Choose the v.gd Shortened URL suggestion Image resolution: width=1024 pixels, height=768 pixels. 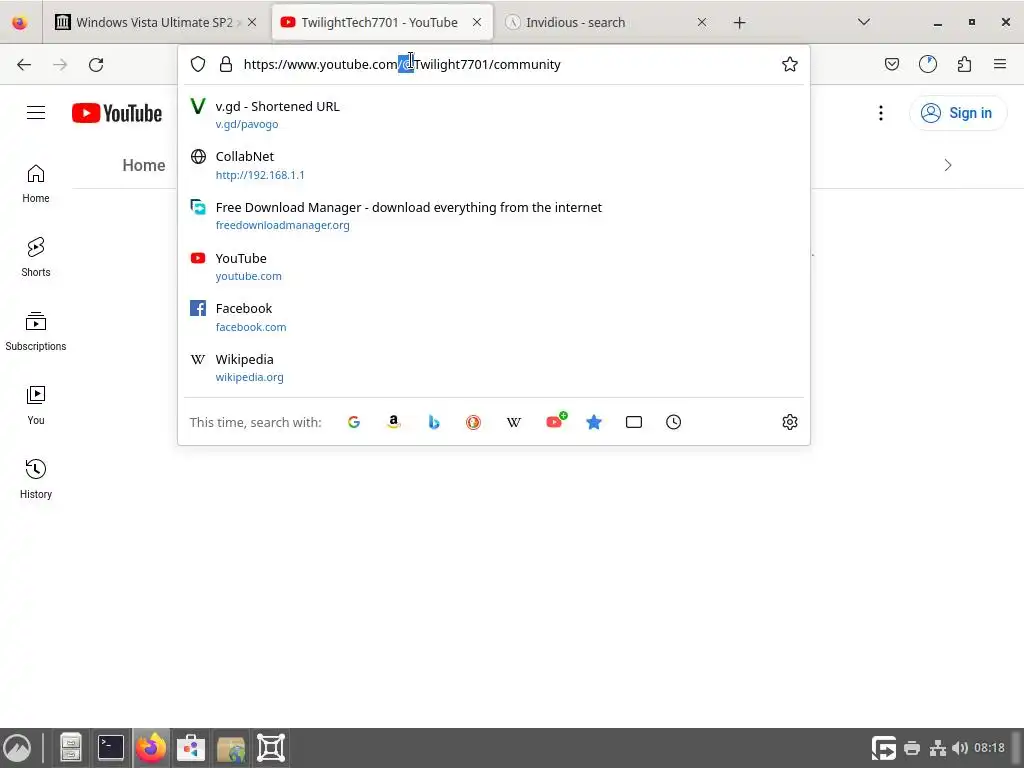(494, 114)
